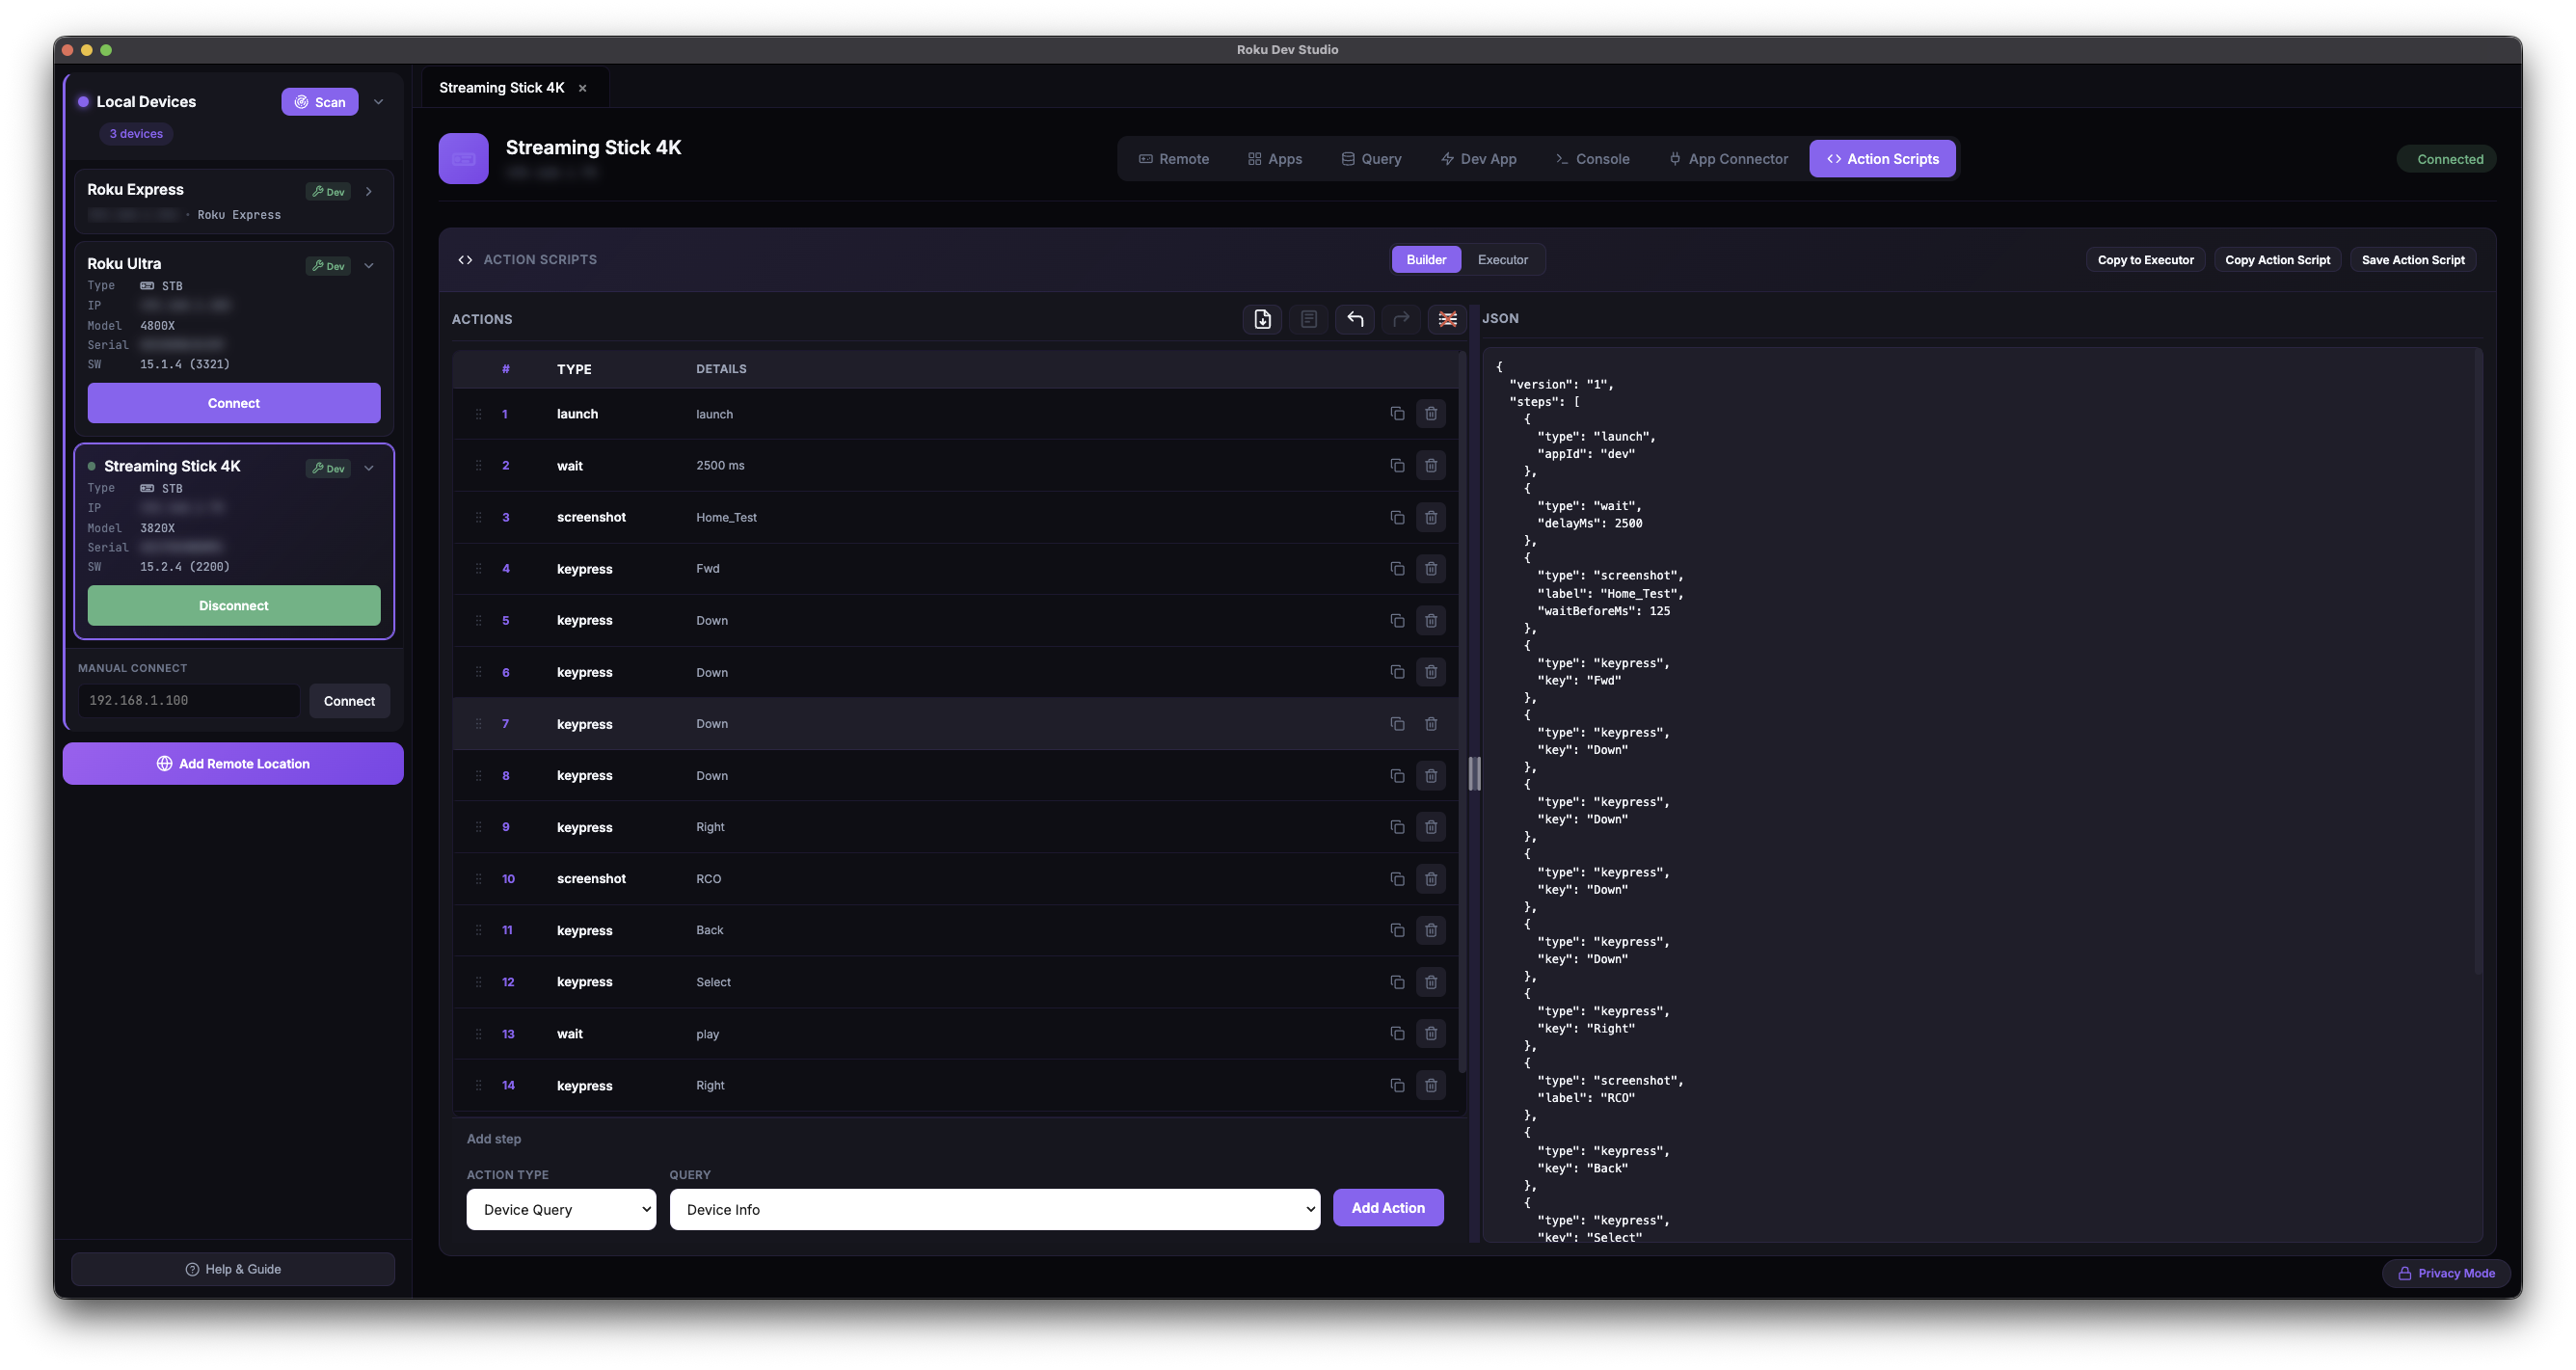
Task: Duplicate the Back keypress step
Action: click(x=1397, y=930)
